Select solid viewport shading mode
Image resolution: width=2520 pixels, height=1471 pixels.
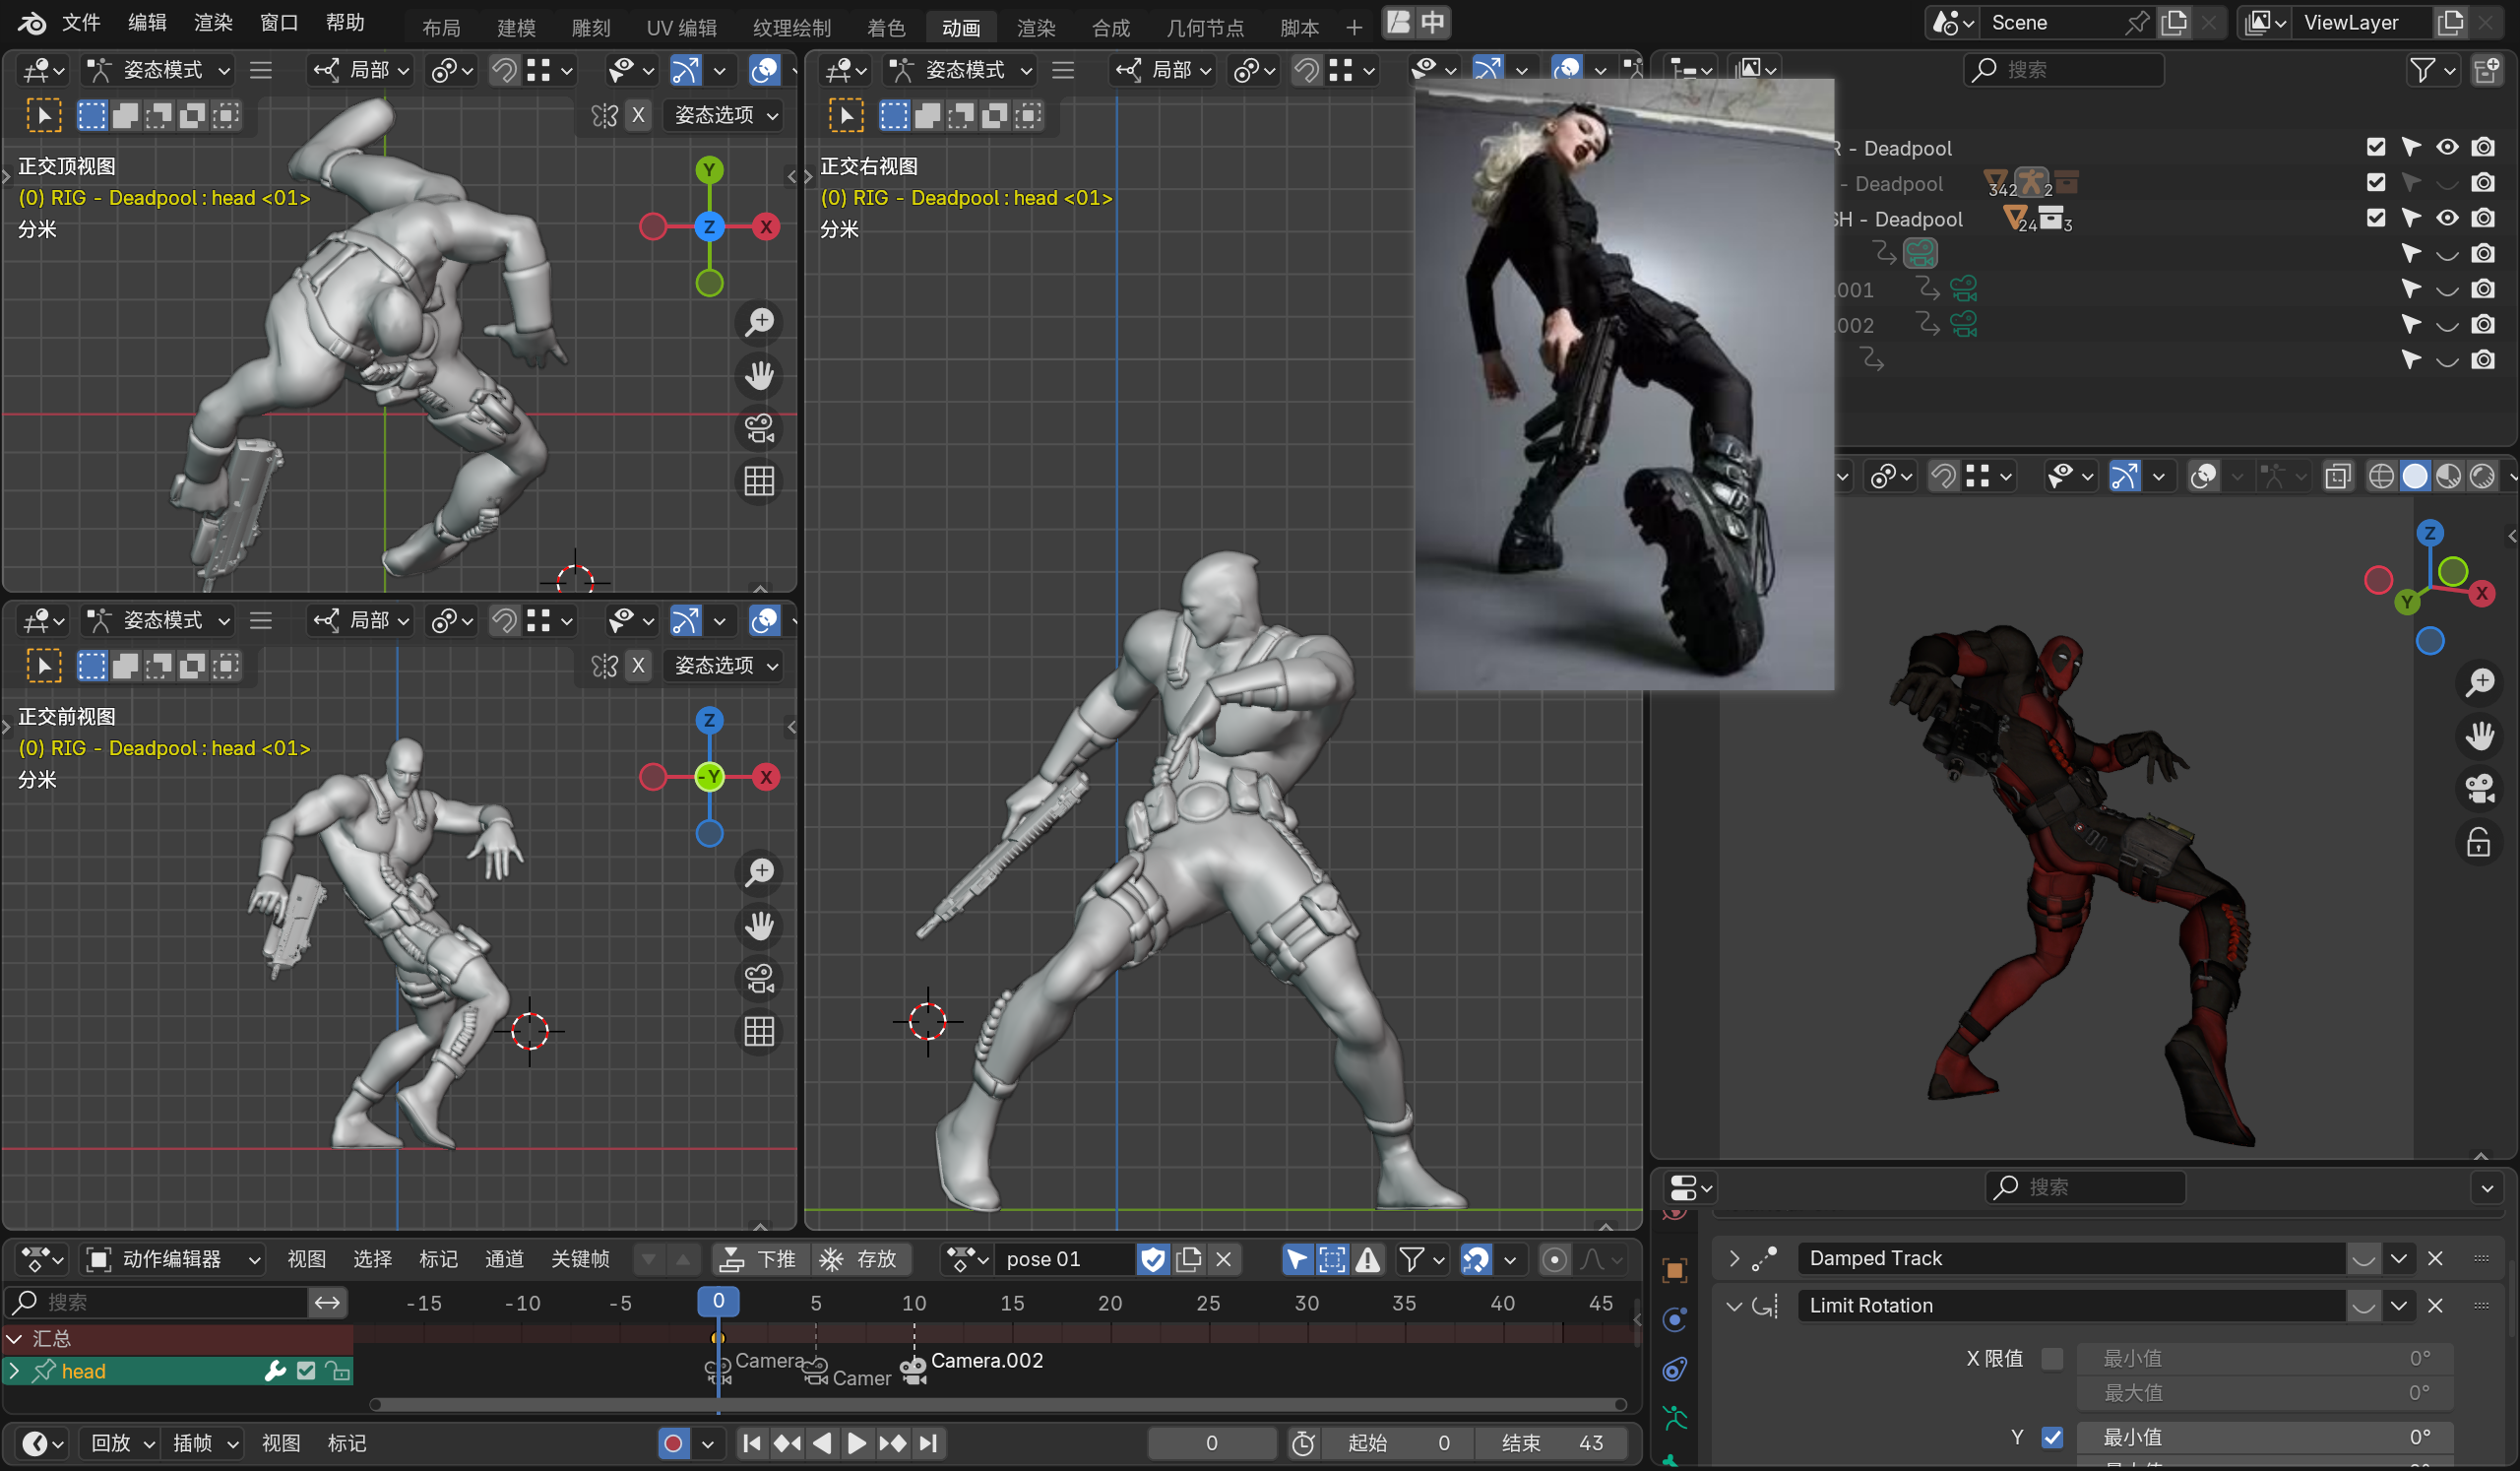[x=2415, y=476]
